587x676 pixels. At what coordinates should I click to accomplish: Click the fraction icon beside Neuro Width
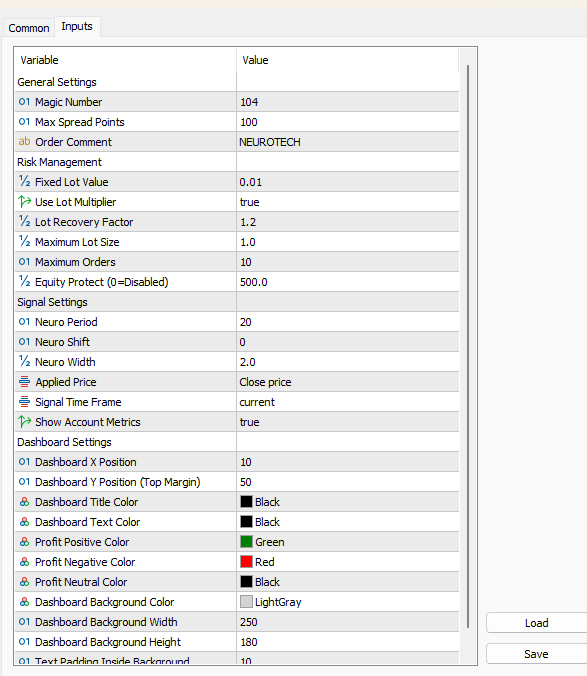25,361
